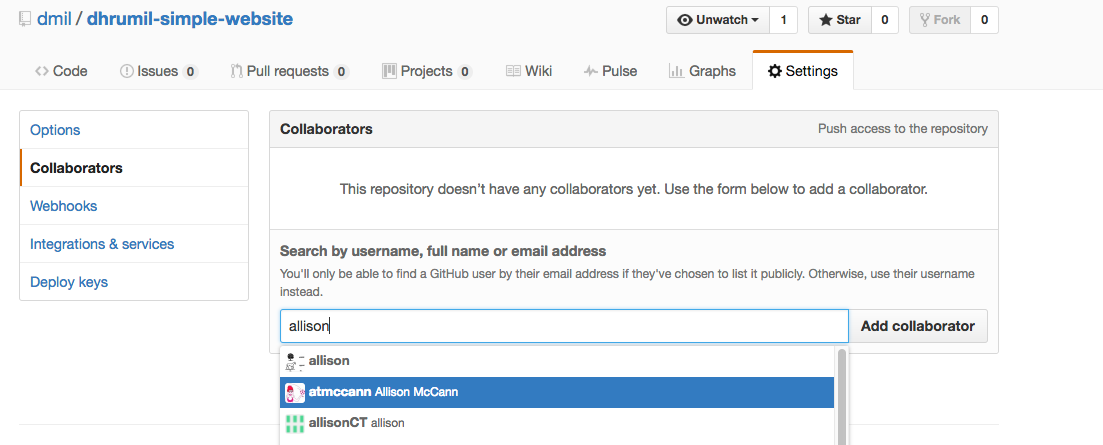The height and width of the screenshot is (445, 1103).
Task: Switch to the Code tab
Action: (61, 71)
